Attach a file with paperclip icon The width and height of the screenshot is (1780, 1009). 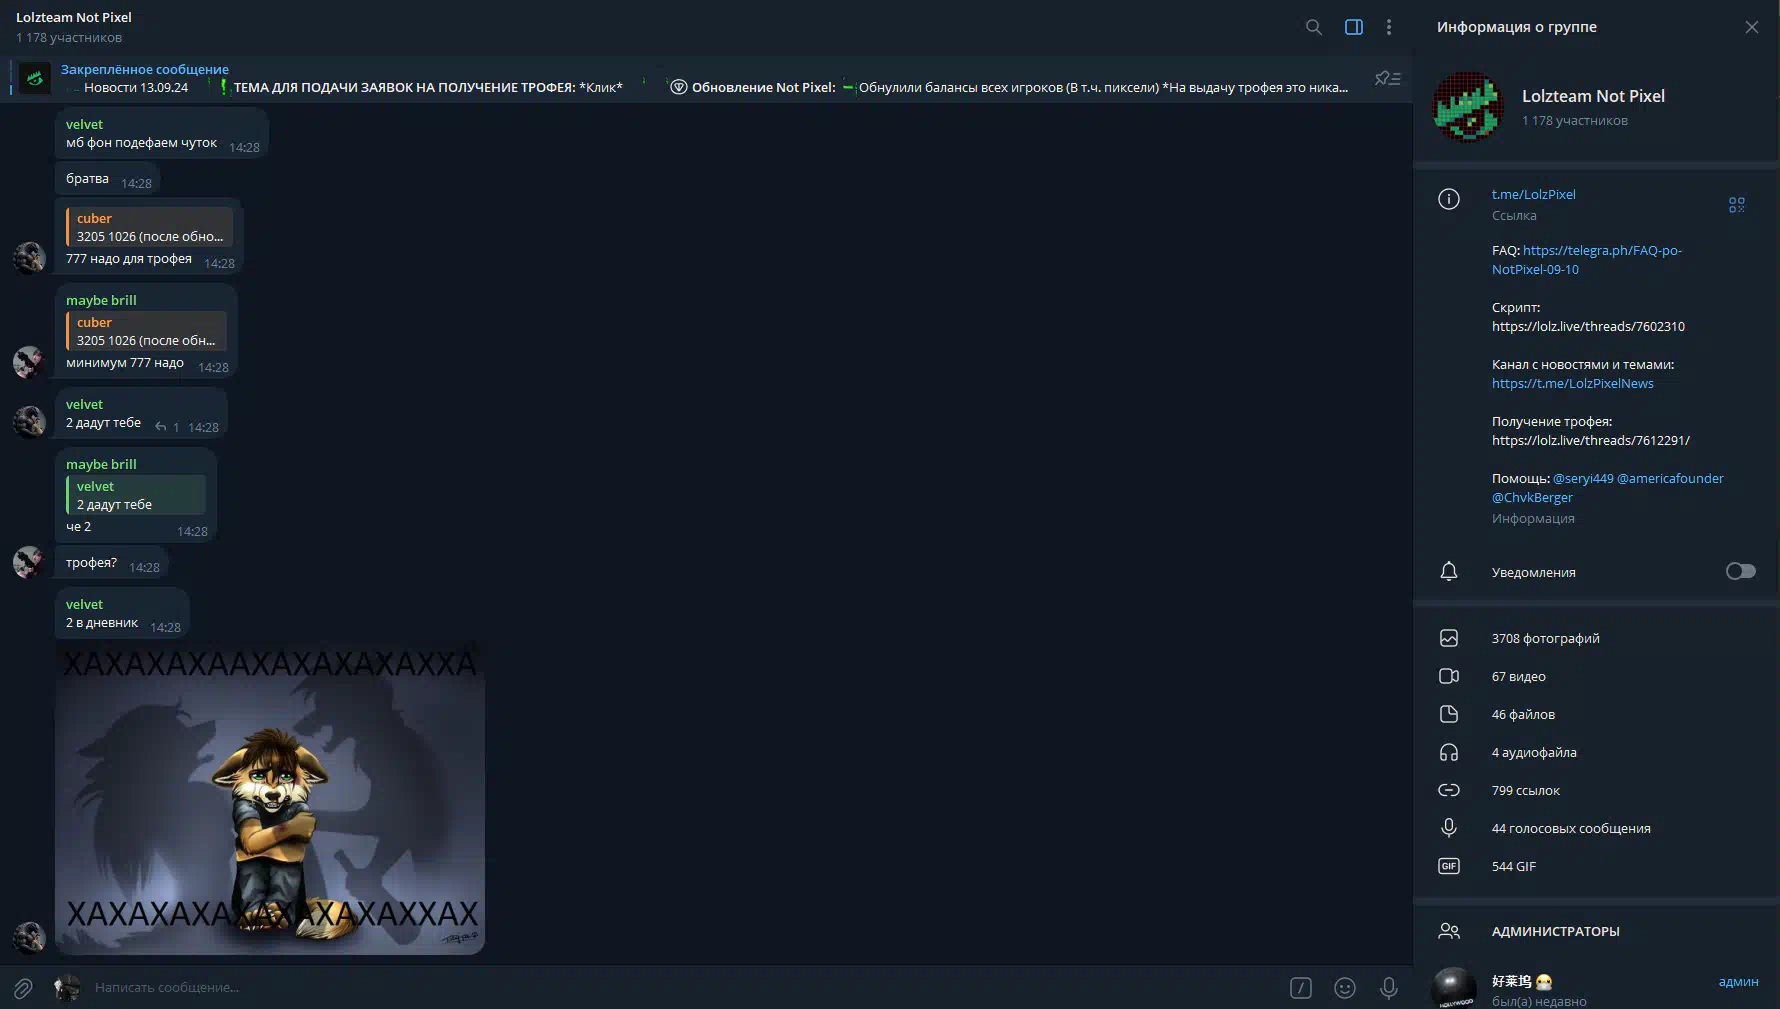(x=23, y=988)
